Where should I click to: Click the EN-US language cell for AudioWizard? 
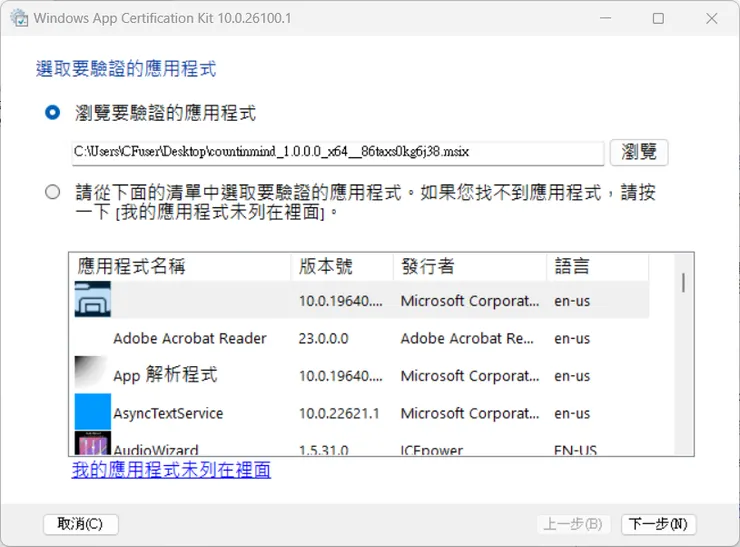[575, 450]
